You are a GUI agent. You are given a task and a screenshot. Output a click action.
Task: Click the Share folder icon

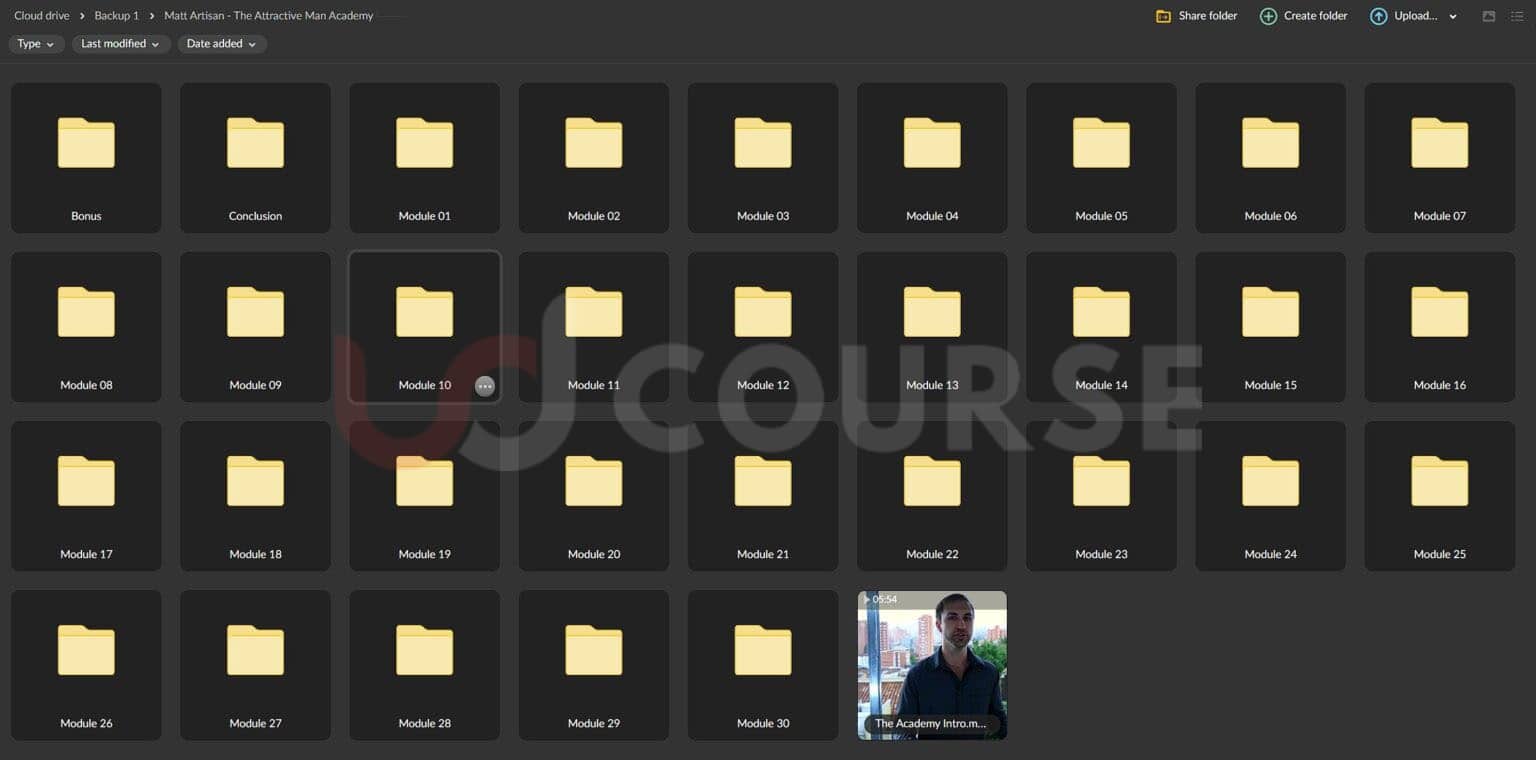point(1163,16)
